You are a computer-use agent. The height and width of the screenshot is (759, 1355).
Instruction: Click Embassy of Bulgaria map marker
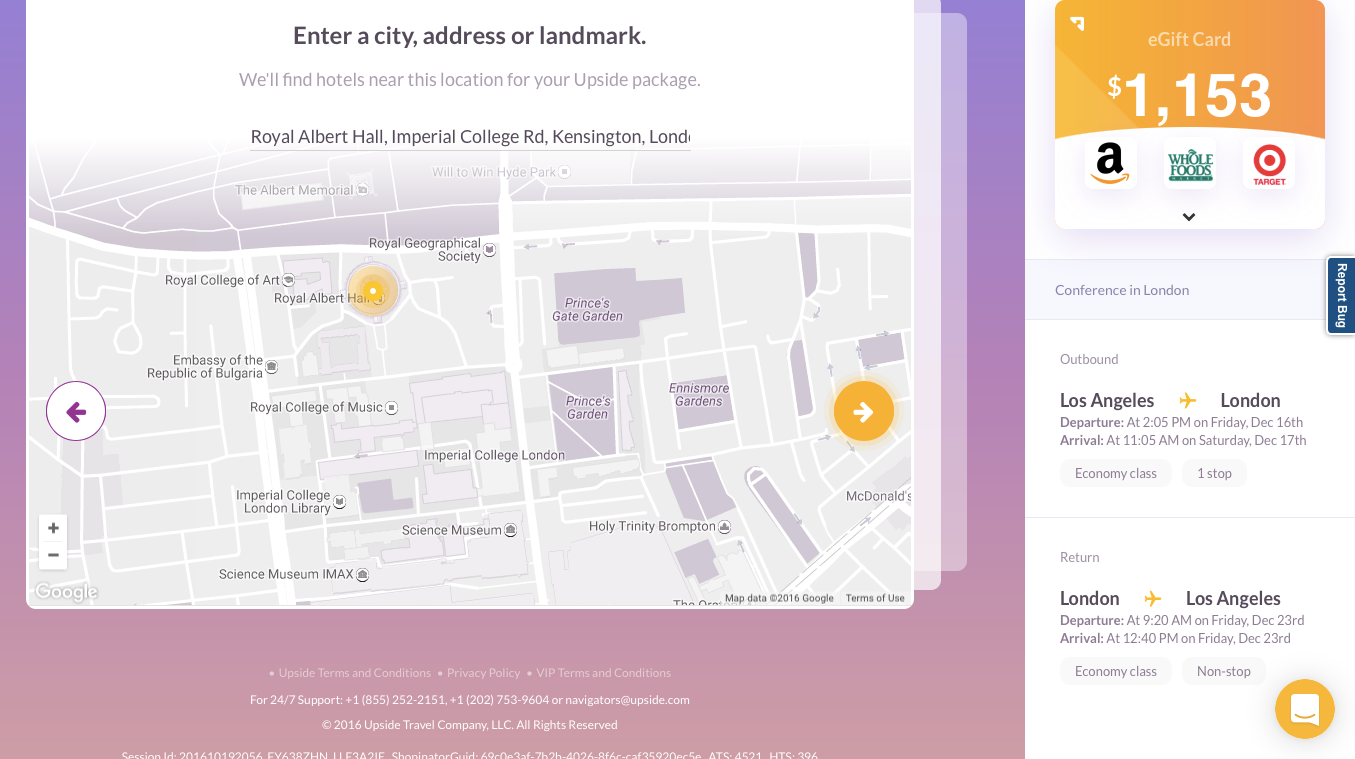(272, 367)
